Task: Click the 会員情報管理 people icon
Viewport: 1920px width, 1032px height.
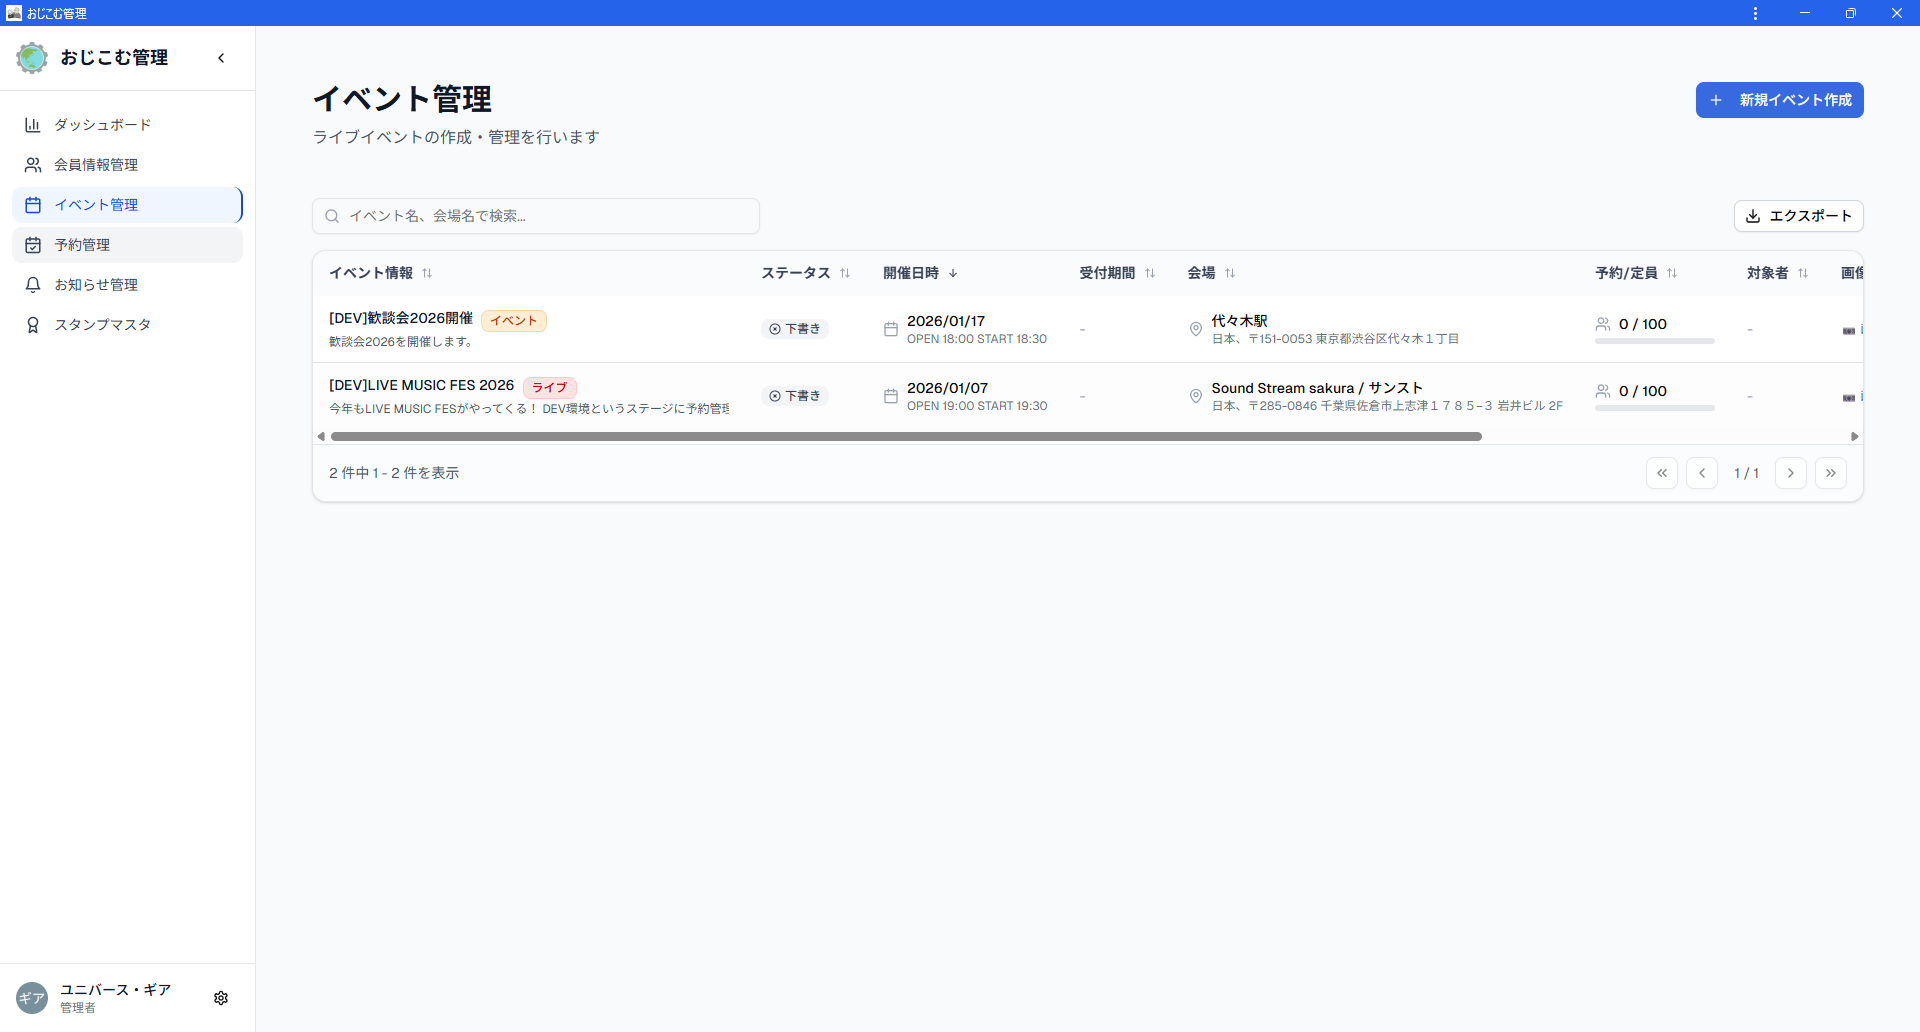Action: [33, 164]
